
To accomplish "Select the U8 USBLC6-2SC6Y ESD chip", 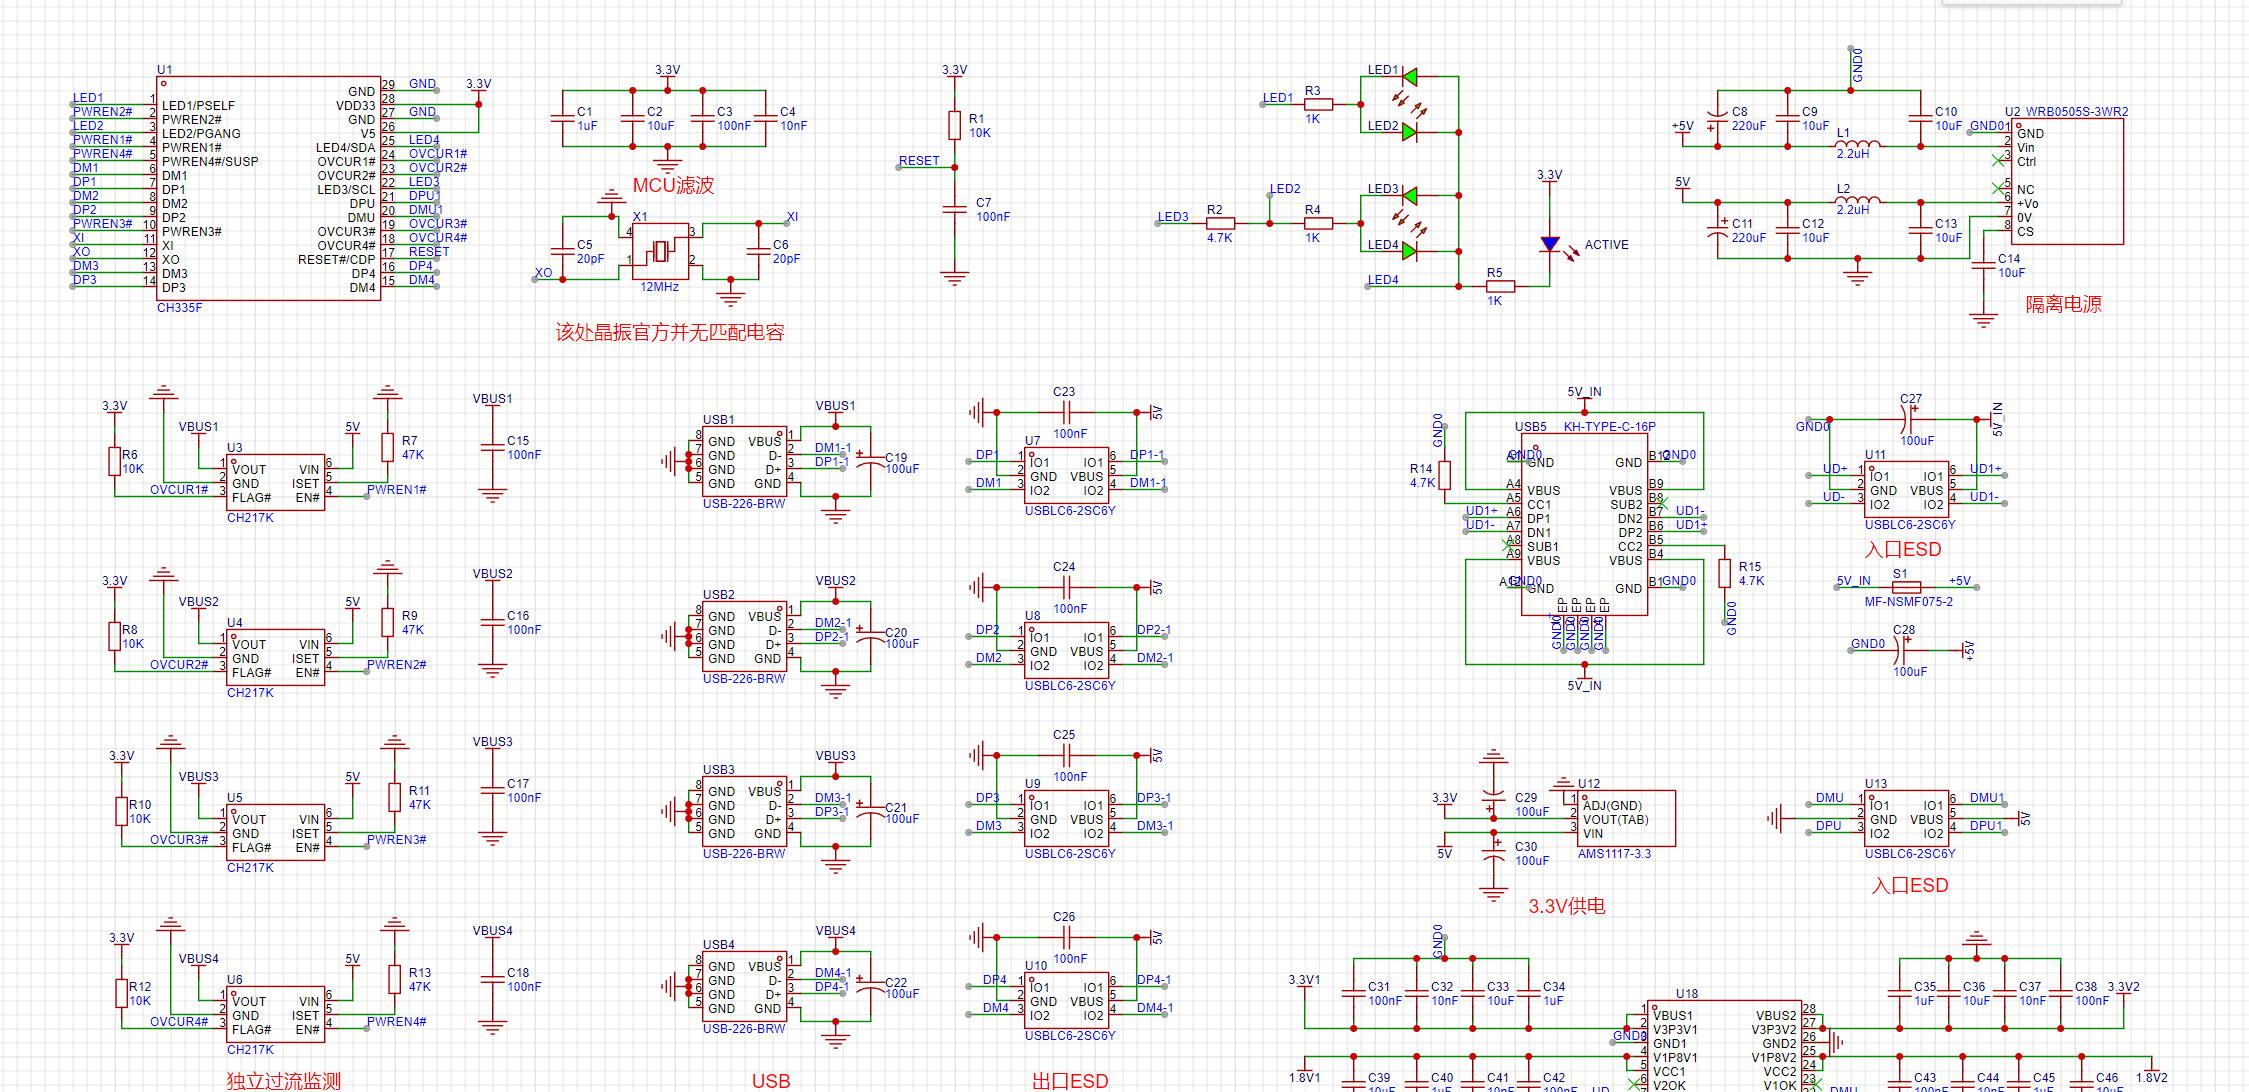I will [1067, 651].
